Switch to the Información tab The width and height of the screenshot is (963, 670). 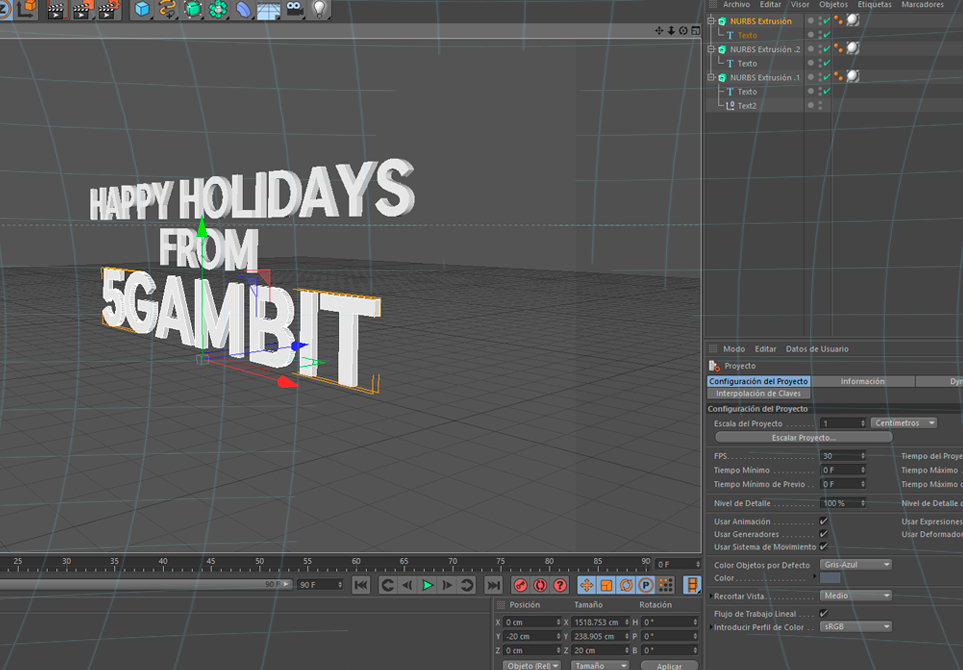pyautogui.click(x=862, y=381)
